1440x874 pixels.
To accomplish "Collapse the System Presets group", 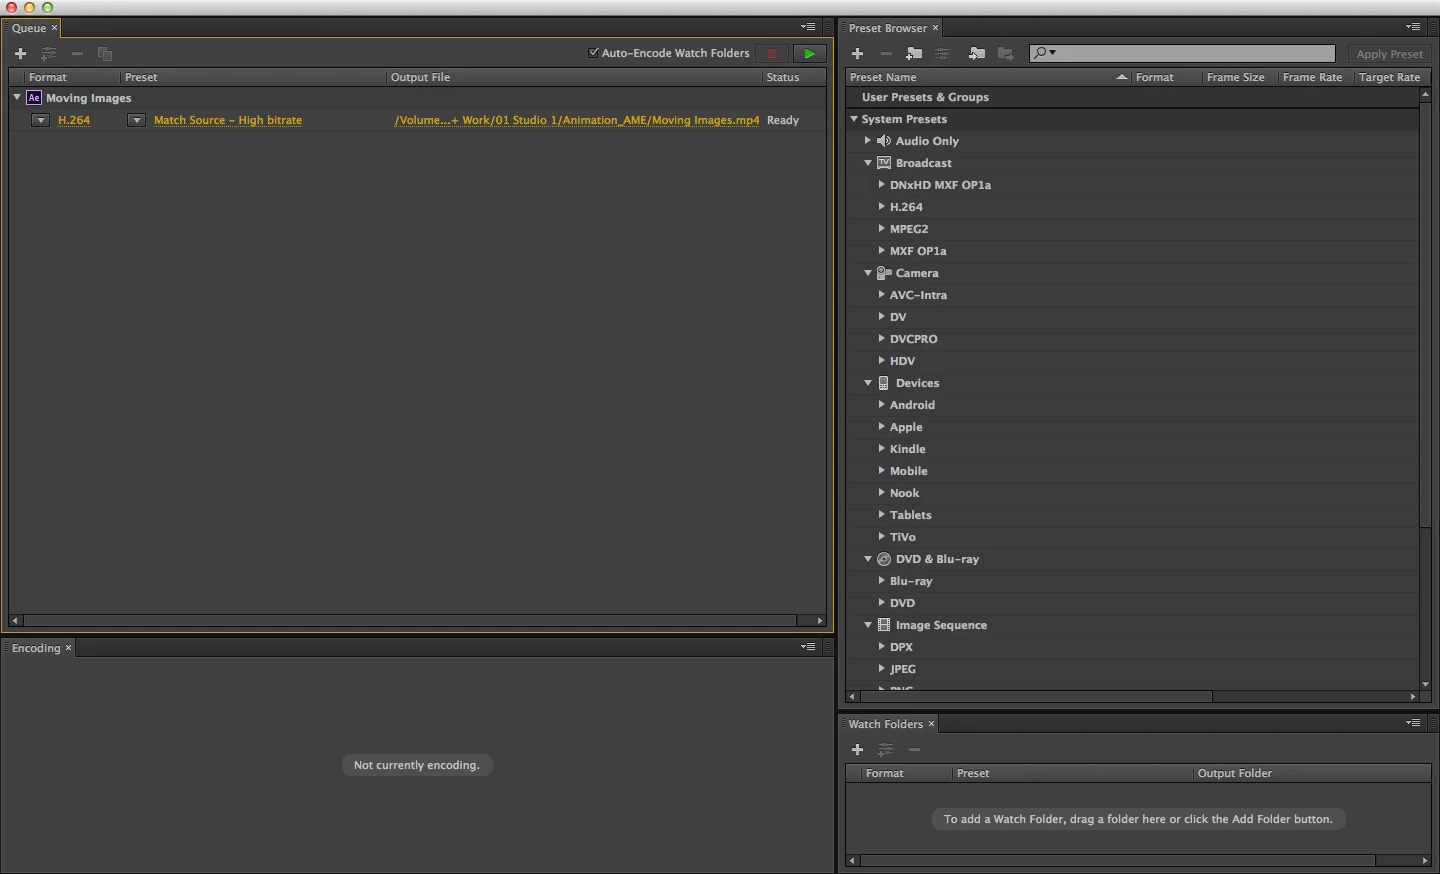I will click(854, 119).
